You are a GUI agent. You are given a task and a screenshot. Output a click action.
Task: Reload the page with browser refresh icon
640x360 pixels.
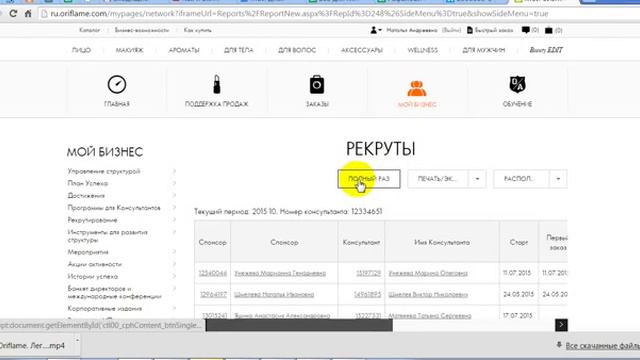(x=13, y=13)
